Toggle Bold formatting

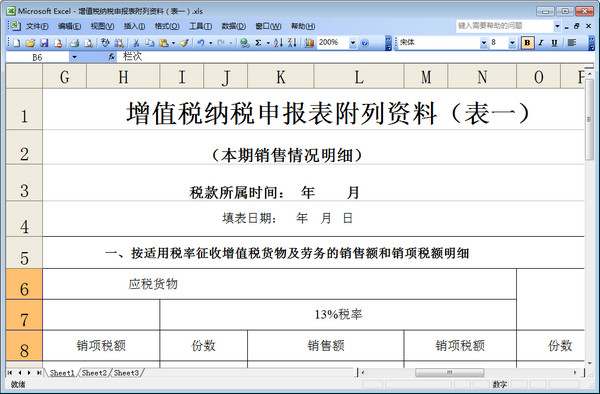(527, 43)
